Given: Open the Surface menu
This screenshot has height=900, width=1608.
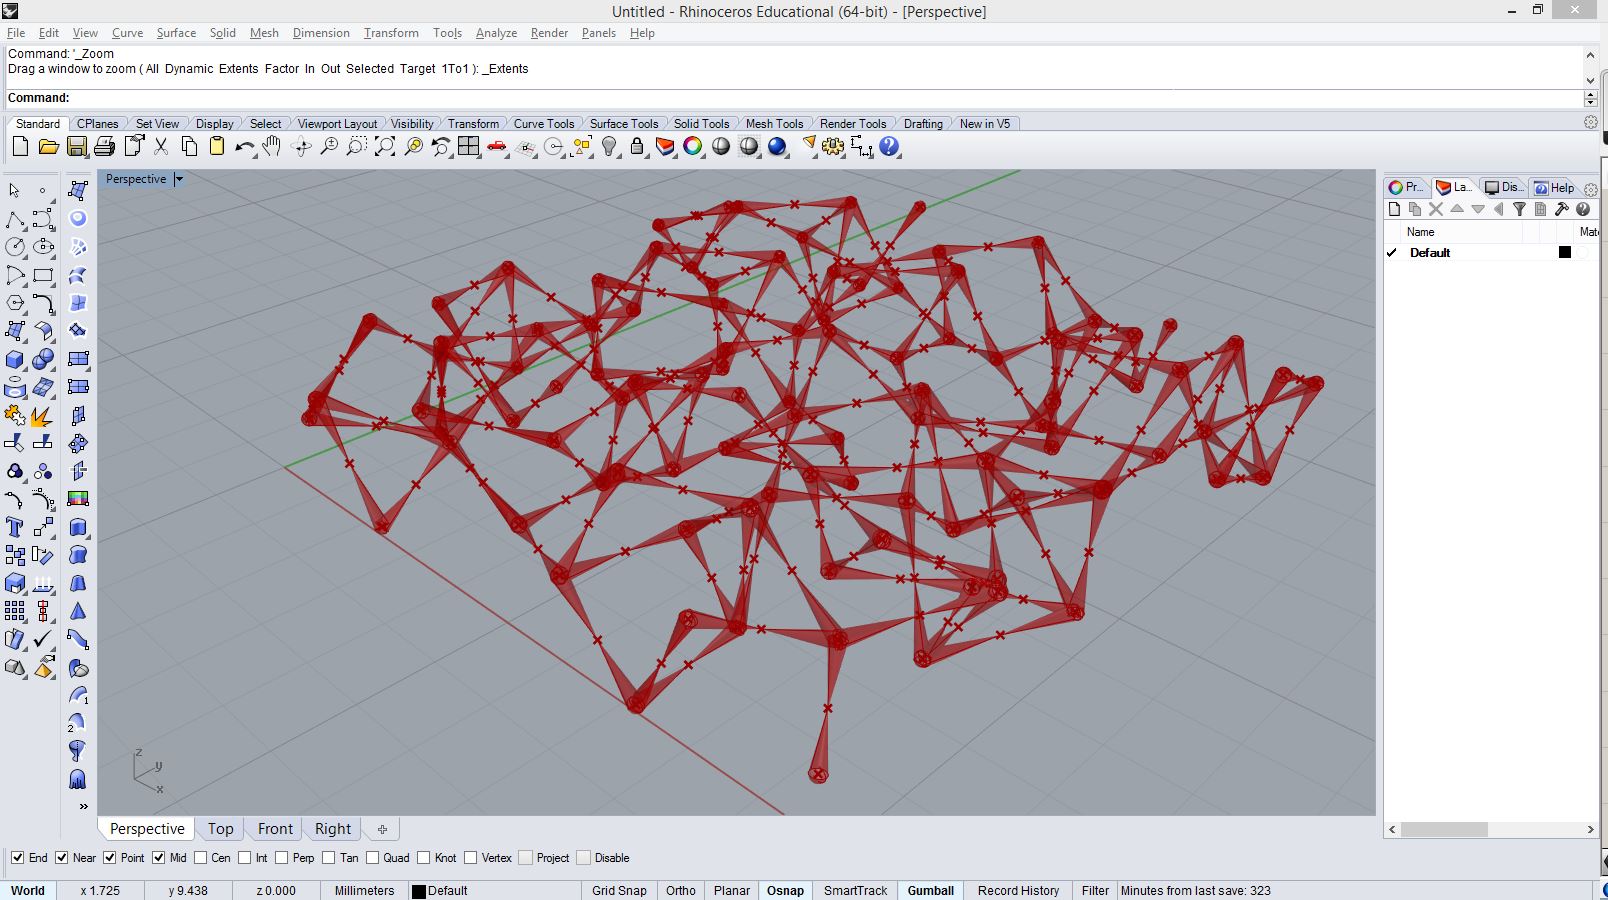Looking at the screenshot, I should click(176, 33).
